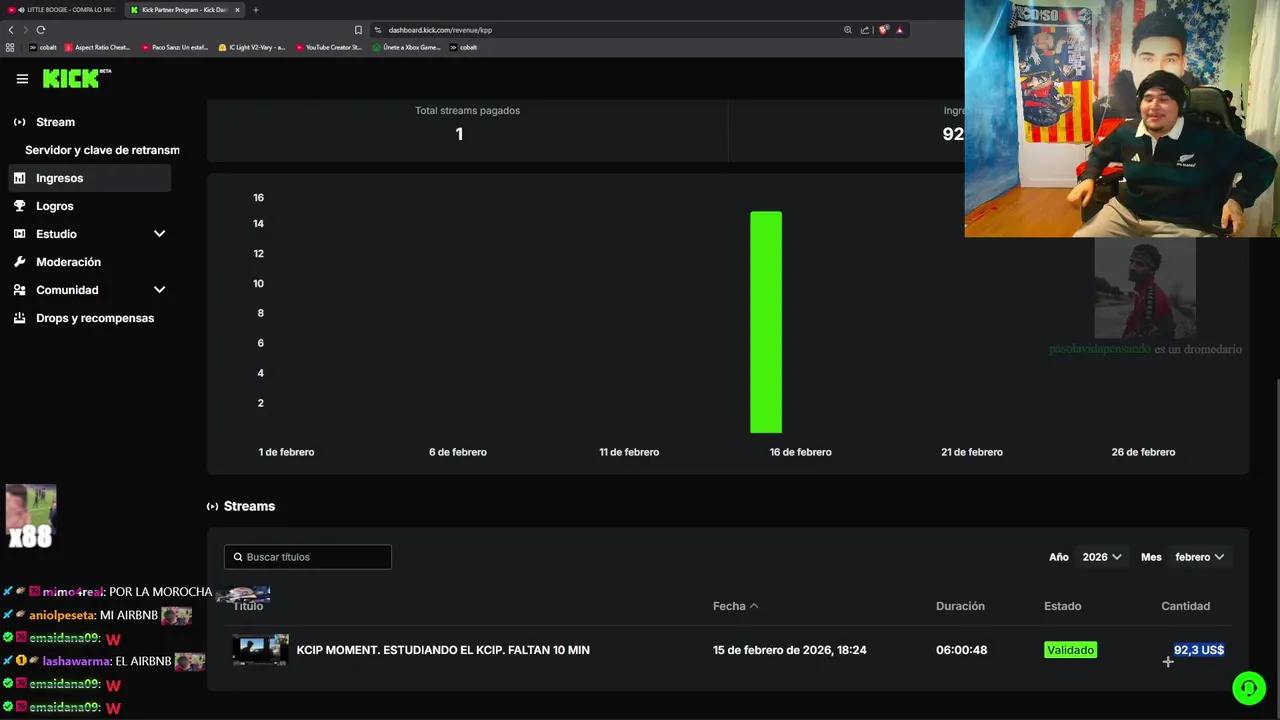Sort by the Fecha column header
1280x720 pixels.
click(x=735, y=606)
